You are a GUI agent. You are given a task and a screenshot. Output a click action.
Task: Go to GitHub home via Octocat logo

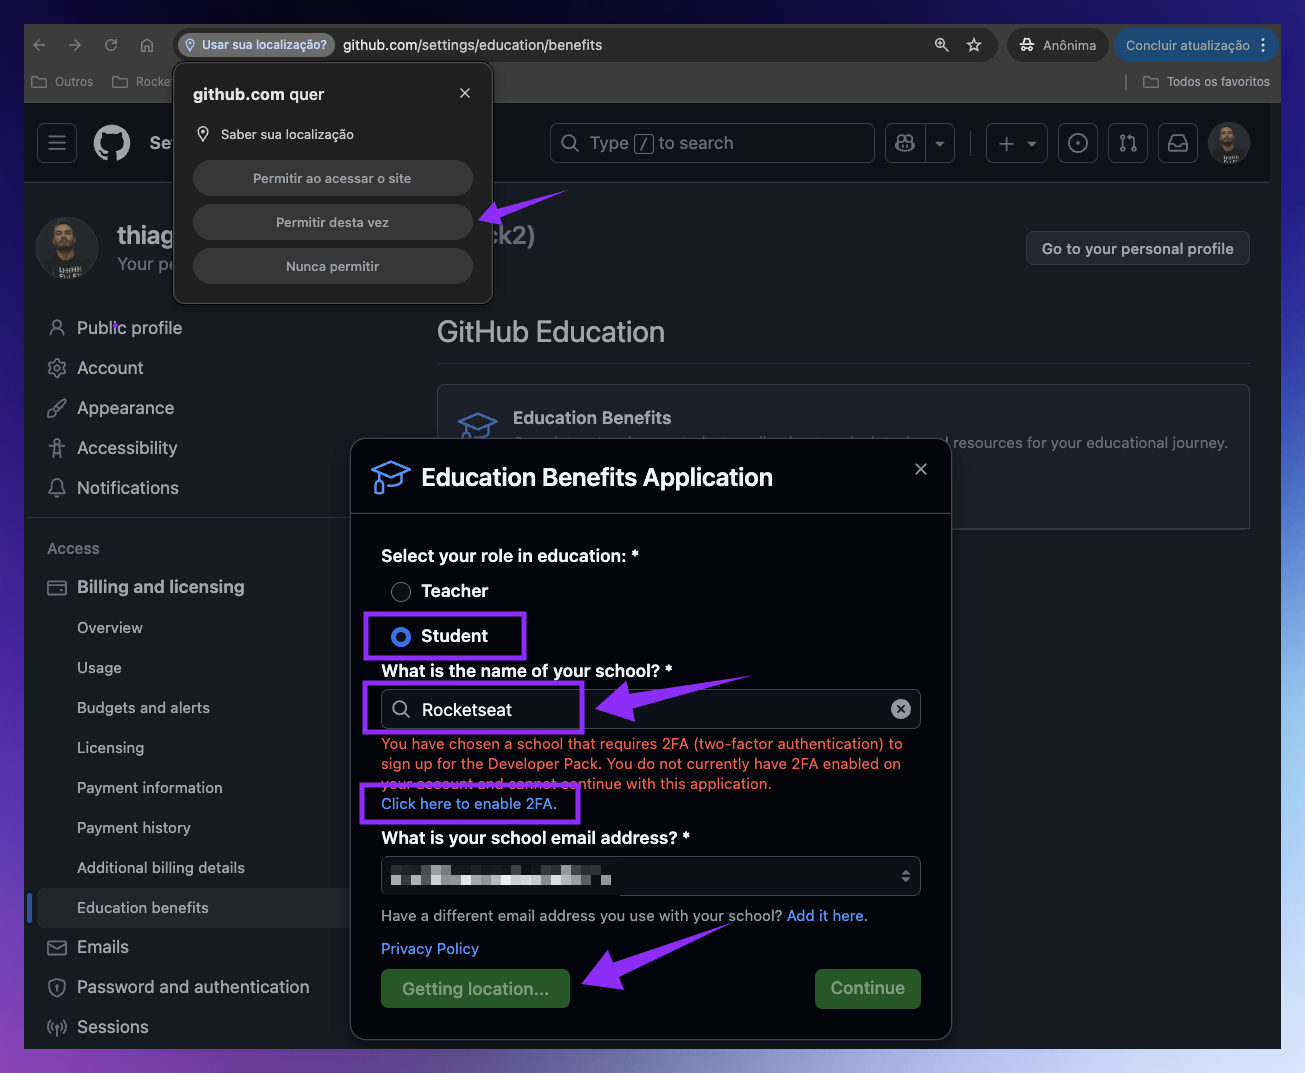tap(112, 143)
